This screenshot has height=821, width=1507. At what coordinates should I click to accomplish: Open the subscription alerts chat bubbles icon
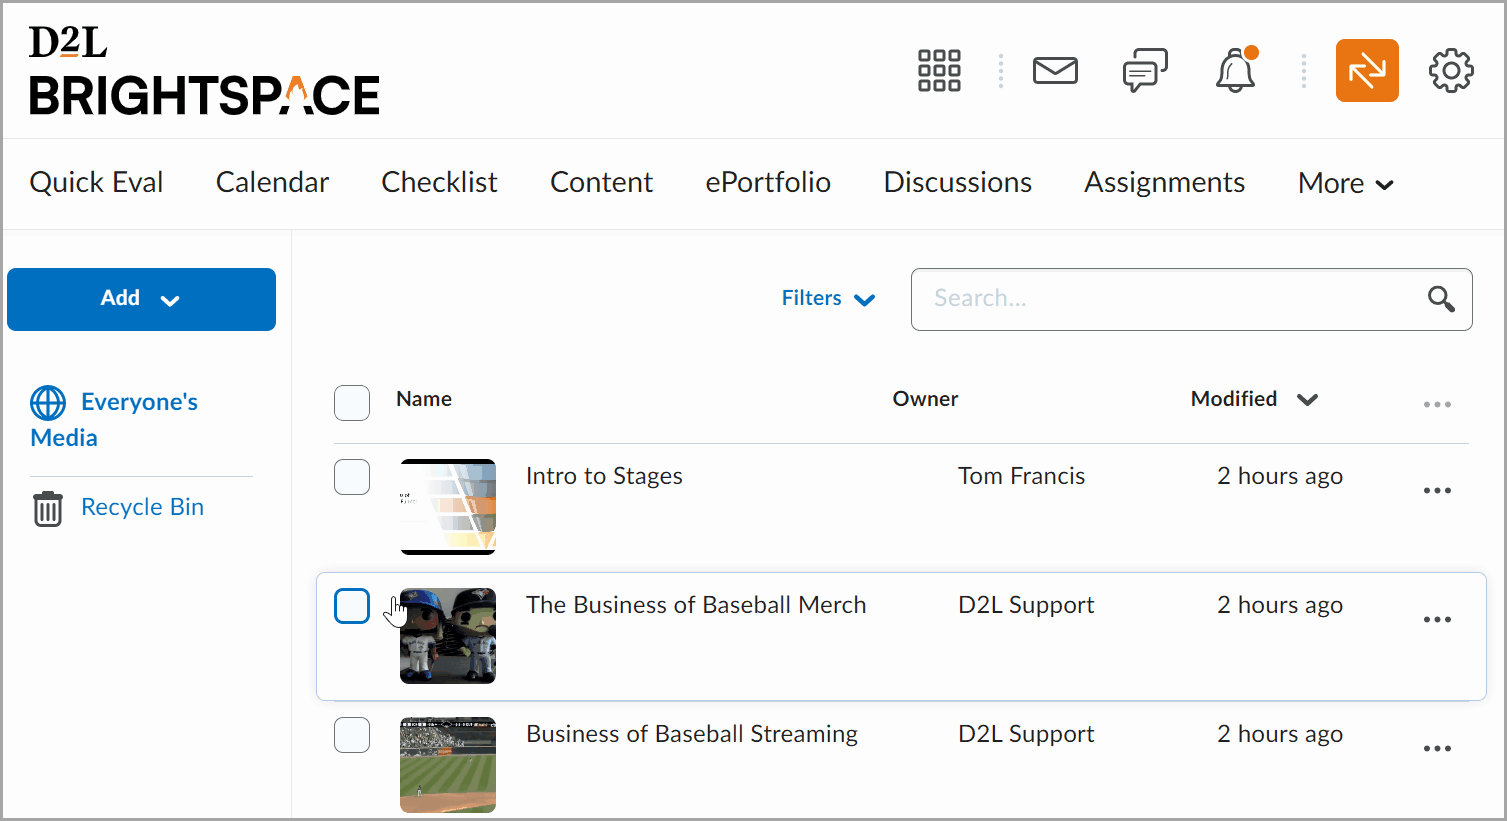(1145, 71)
